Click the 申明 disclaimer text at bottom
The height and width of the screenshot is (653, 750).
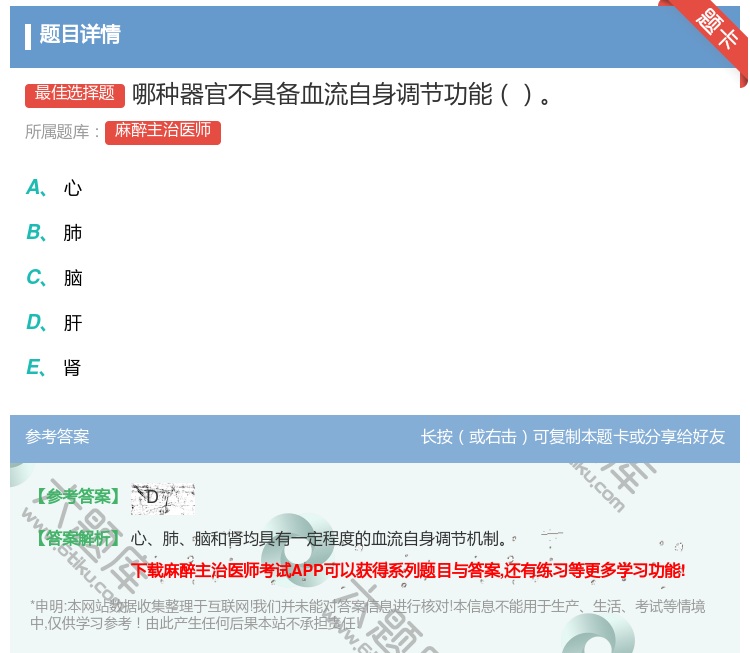coord(367,614)
